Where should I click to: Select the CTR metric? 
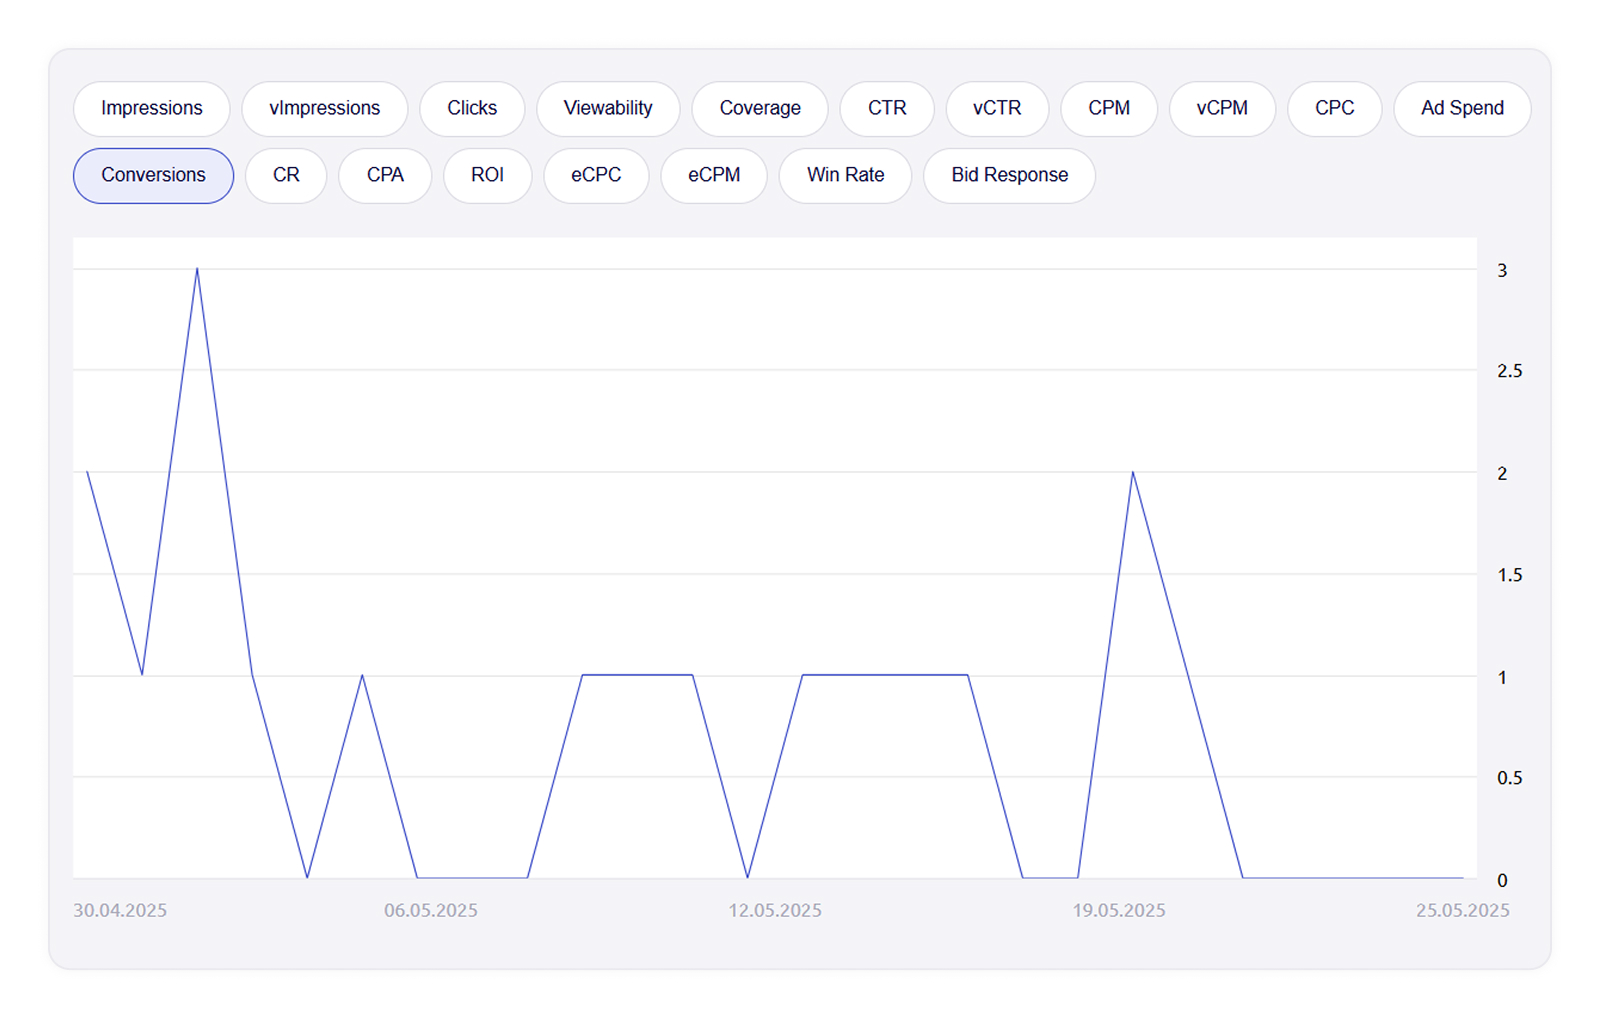[x=886, y=108]
